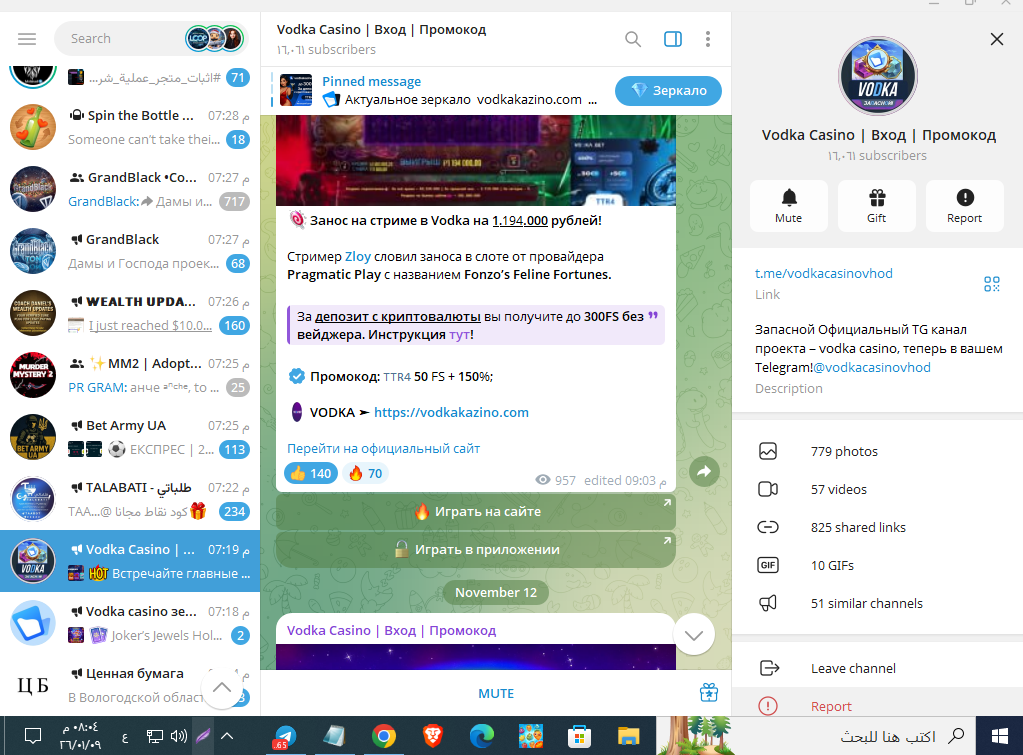1023x755 pixels.
Task: Open Microsoft Edge from taskbar
Action: point(481,736)
